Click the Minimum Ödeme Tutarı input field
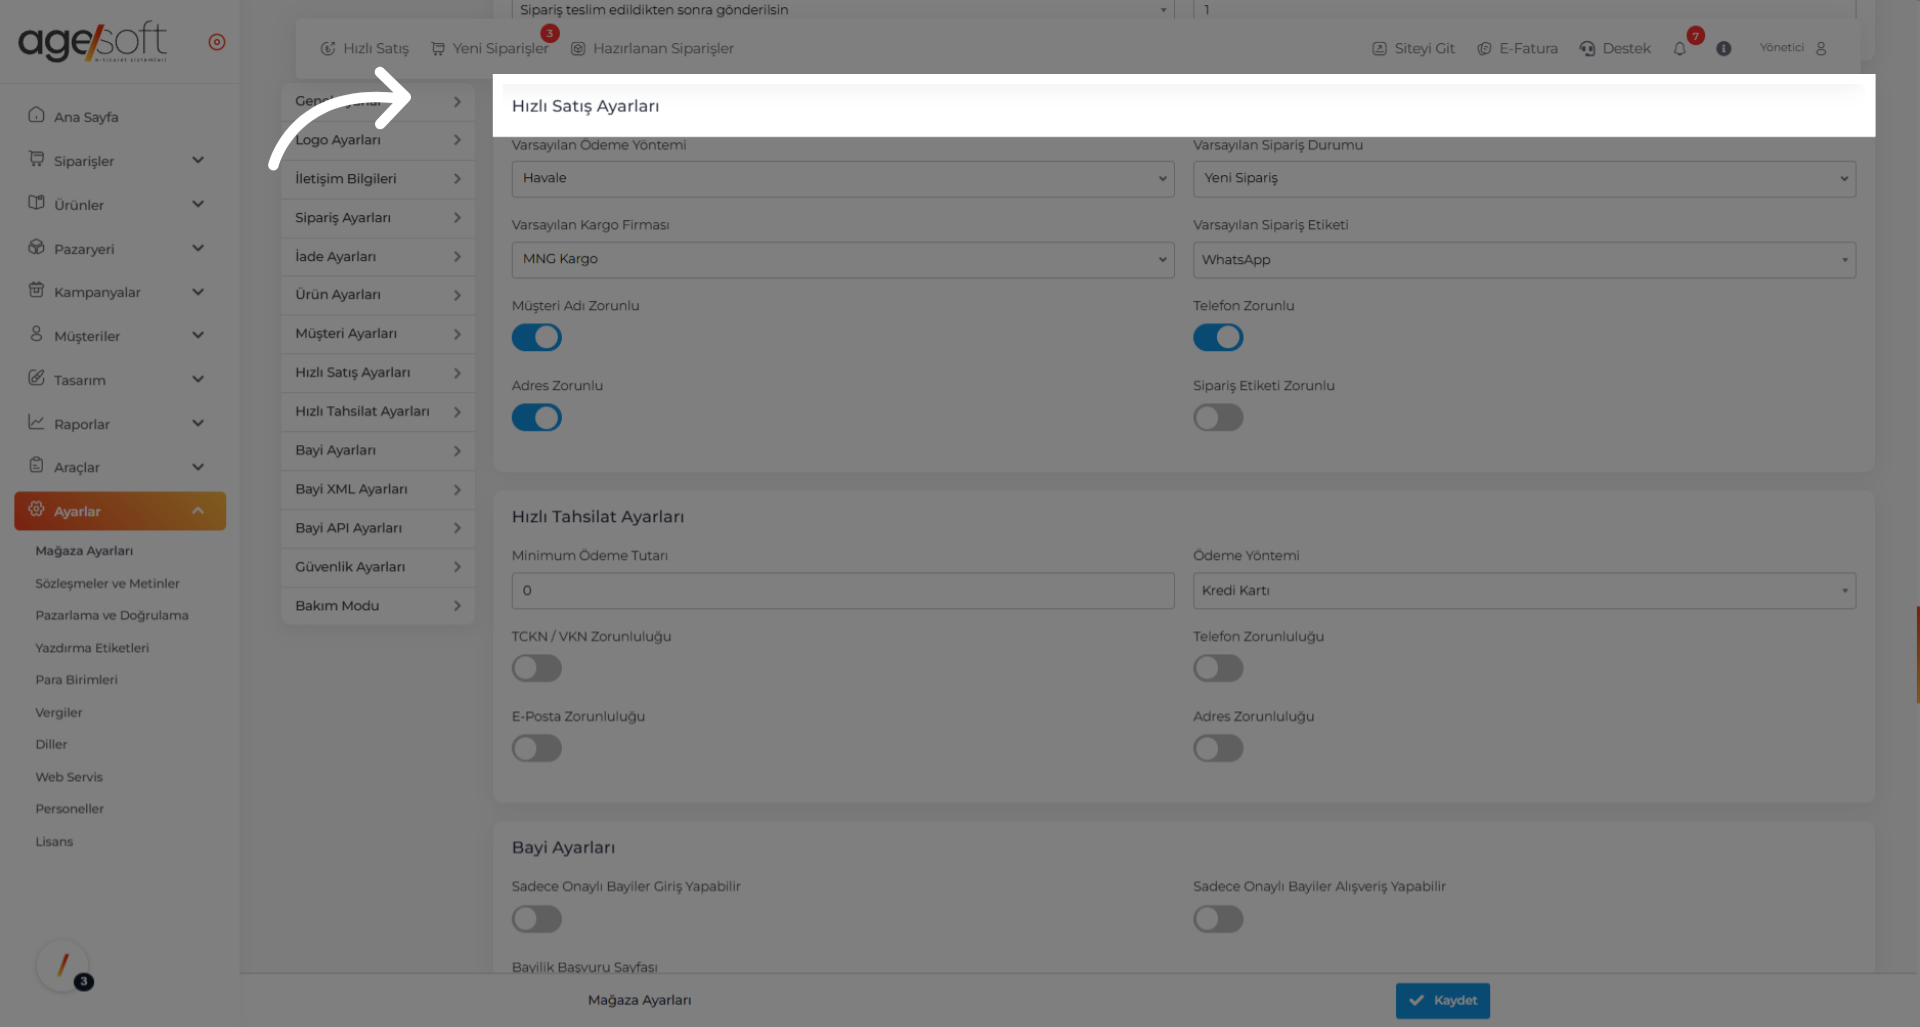 click(842, 591)
